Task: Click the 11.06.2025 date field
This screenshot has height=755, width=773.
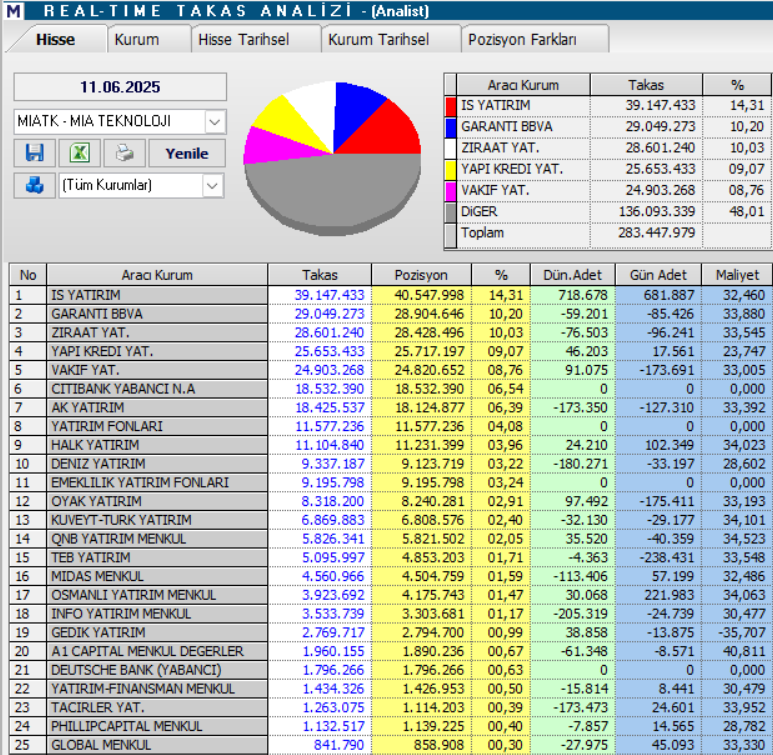Action: [120, 87]
